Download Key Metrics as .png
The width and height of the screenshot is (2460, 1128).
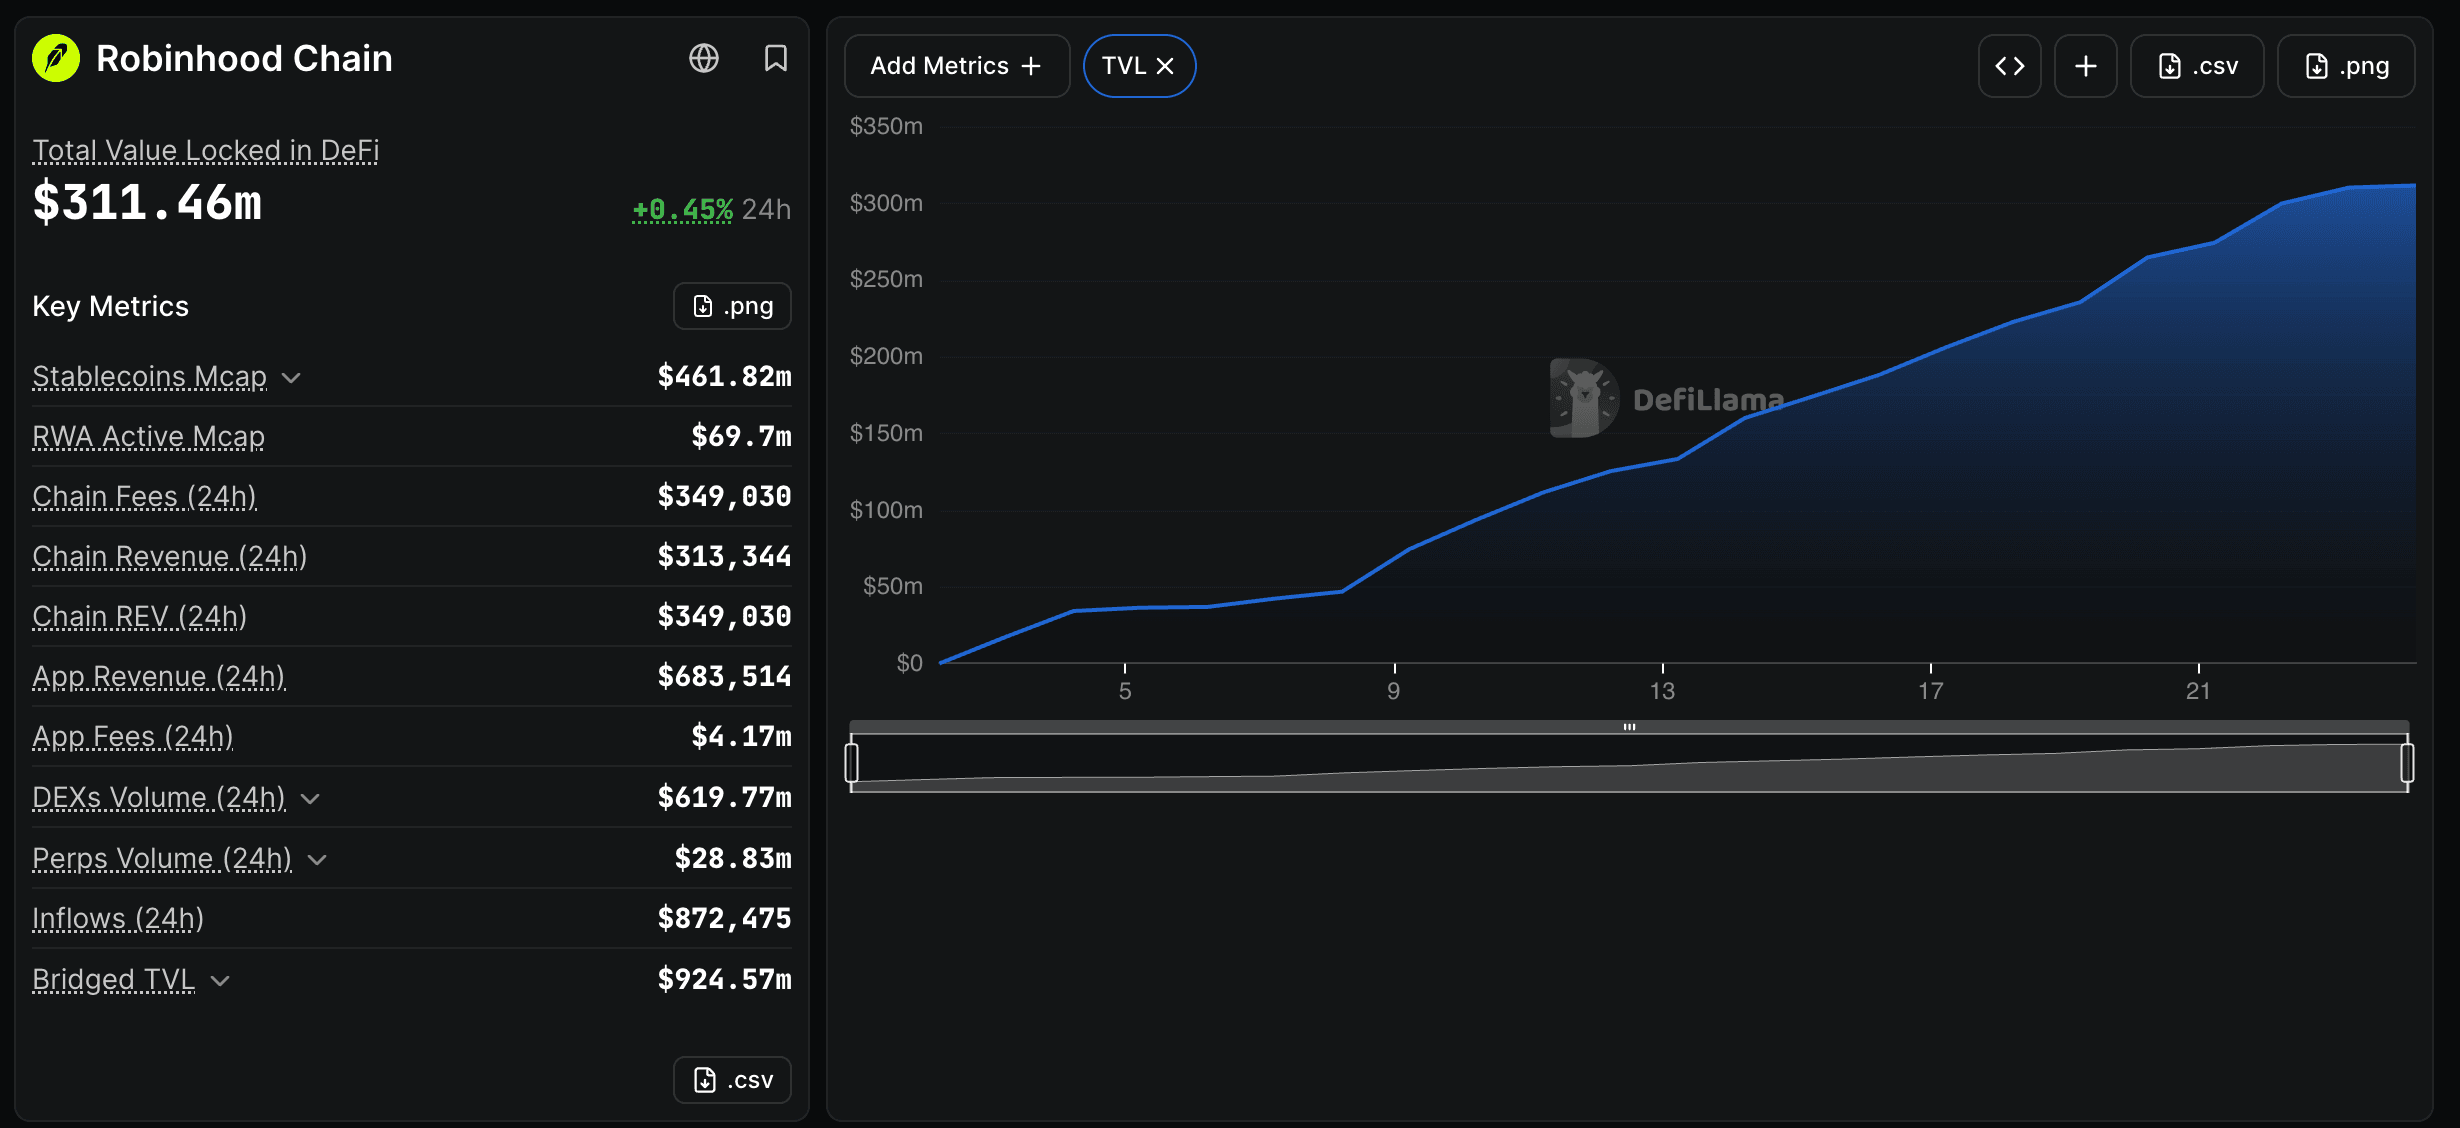click(732, 306)
